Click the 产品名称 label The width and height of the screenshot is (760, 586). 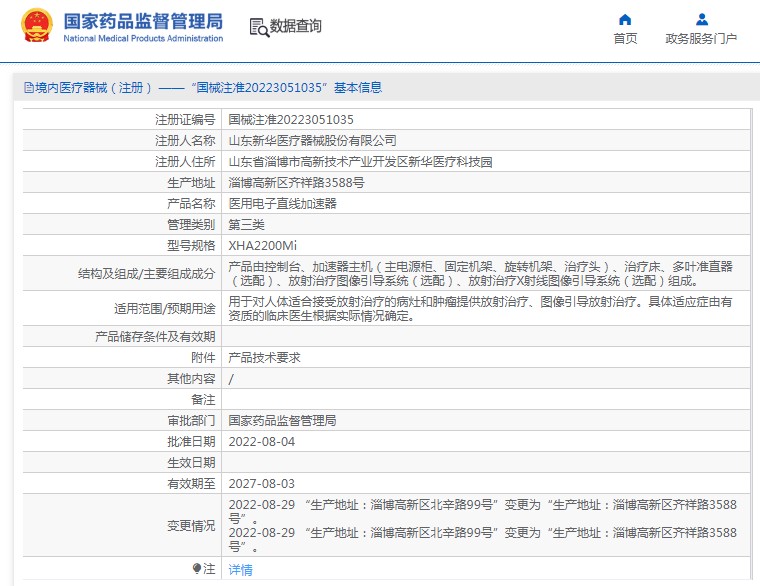[191, 204]
